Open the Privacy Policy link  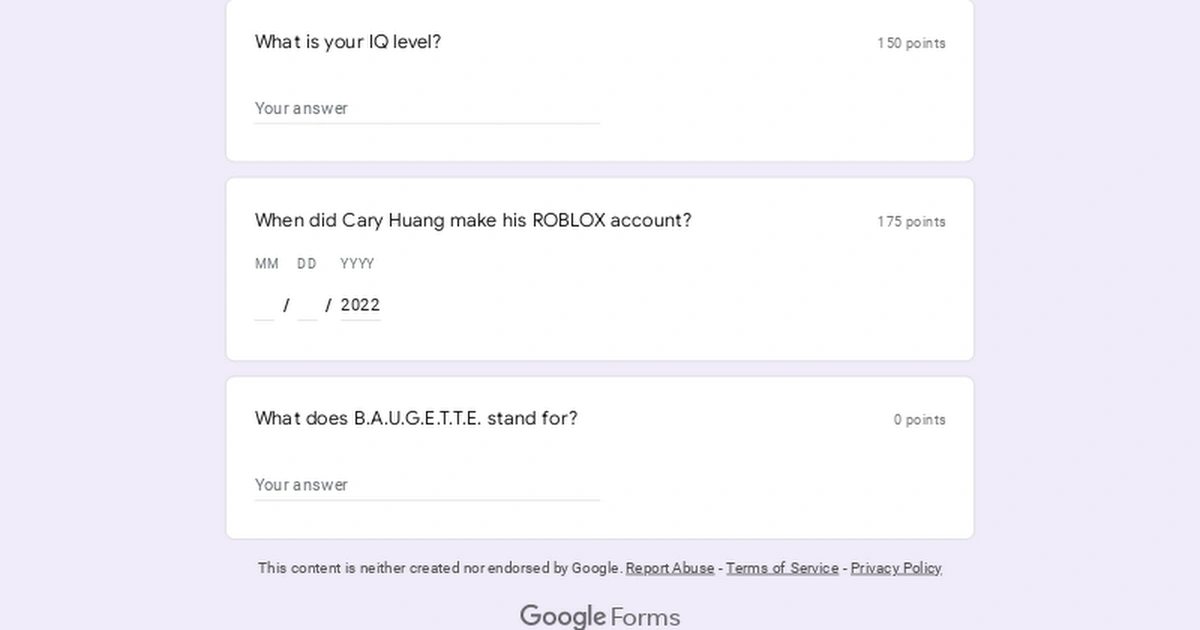coord(896,568)
